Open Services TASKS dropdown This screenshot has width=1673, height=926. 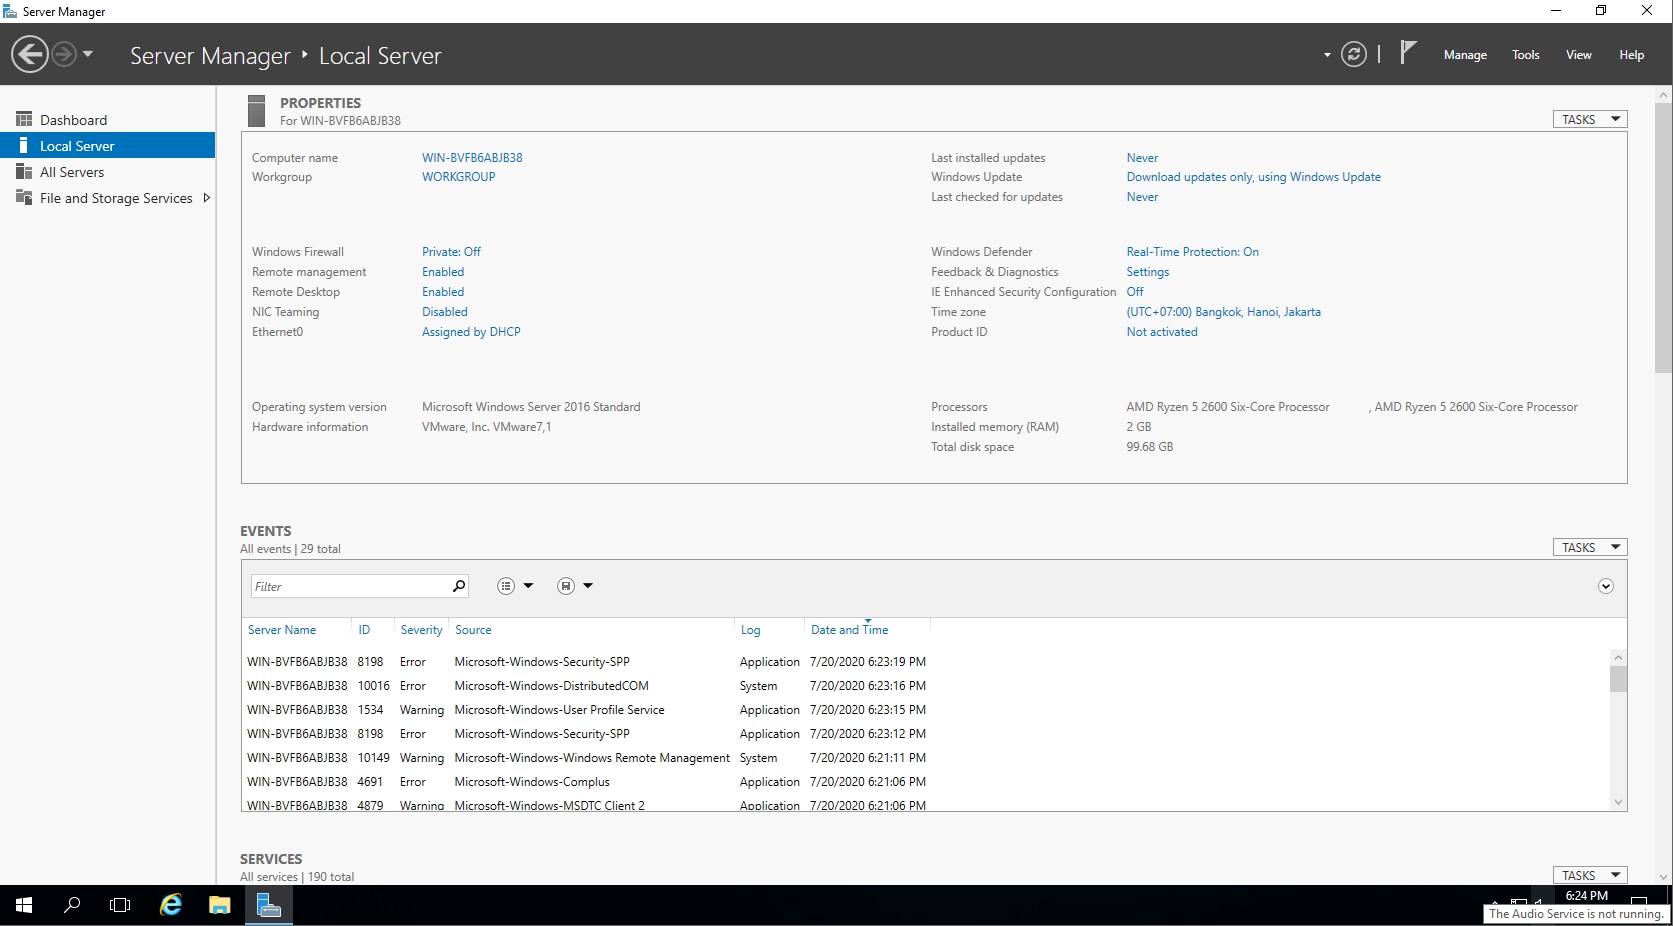coord(1590,875)
